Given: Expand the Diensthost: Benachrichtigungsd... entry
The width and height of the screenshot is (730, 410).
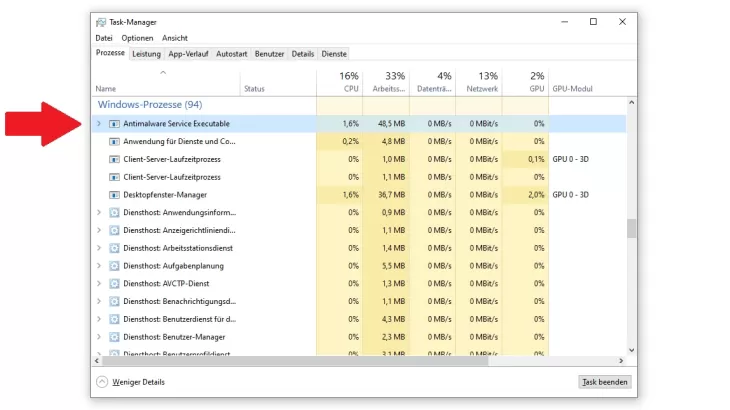Looking at the screenshot, I should 98,301.
